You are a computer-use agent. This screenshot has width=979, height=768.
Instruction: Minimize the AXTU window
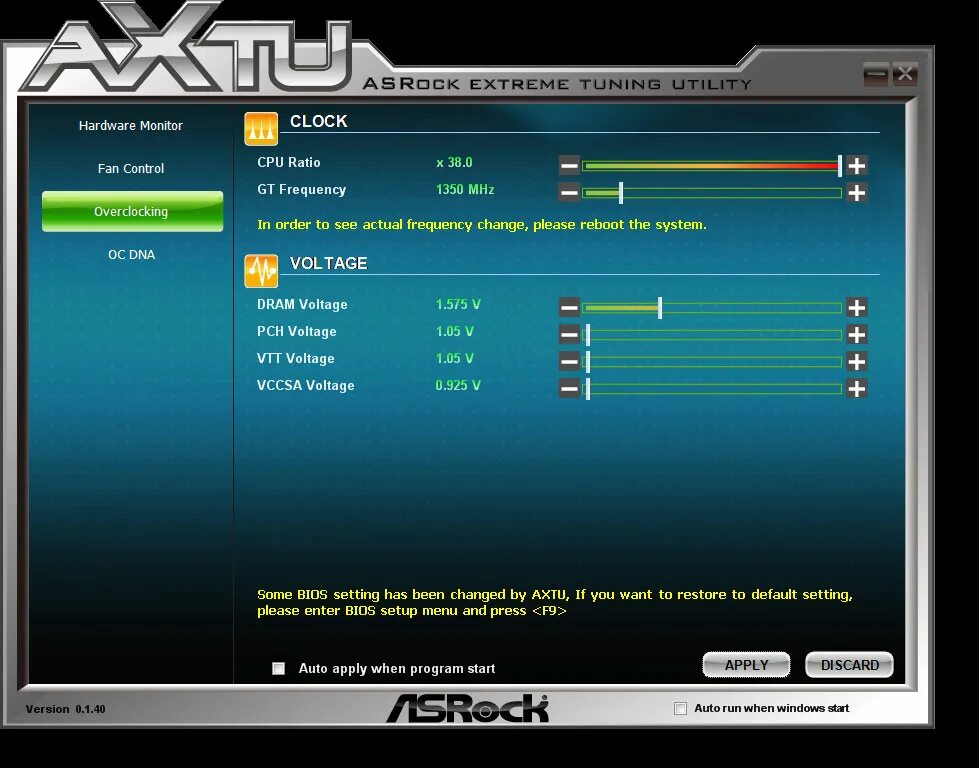[876, 75]
